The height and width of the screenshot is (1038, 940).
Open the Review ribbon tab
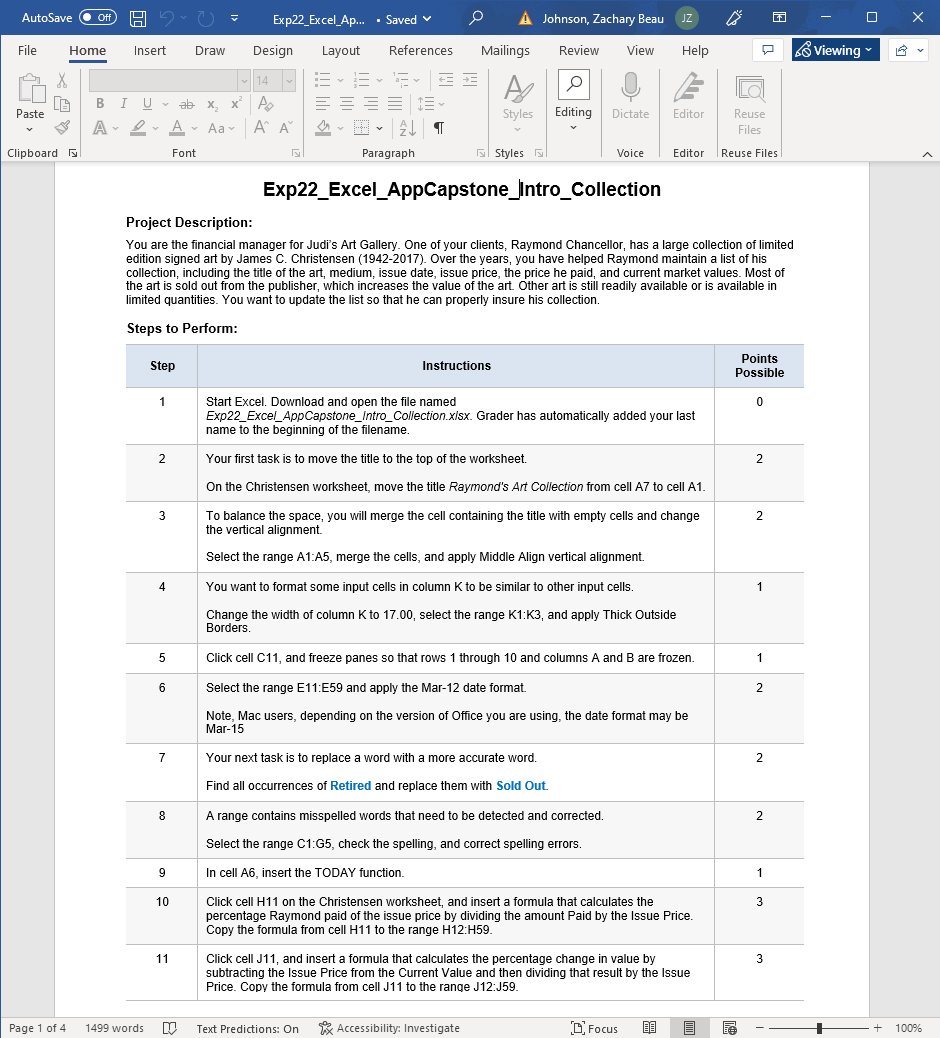click(x=578, y=50)
